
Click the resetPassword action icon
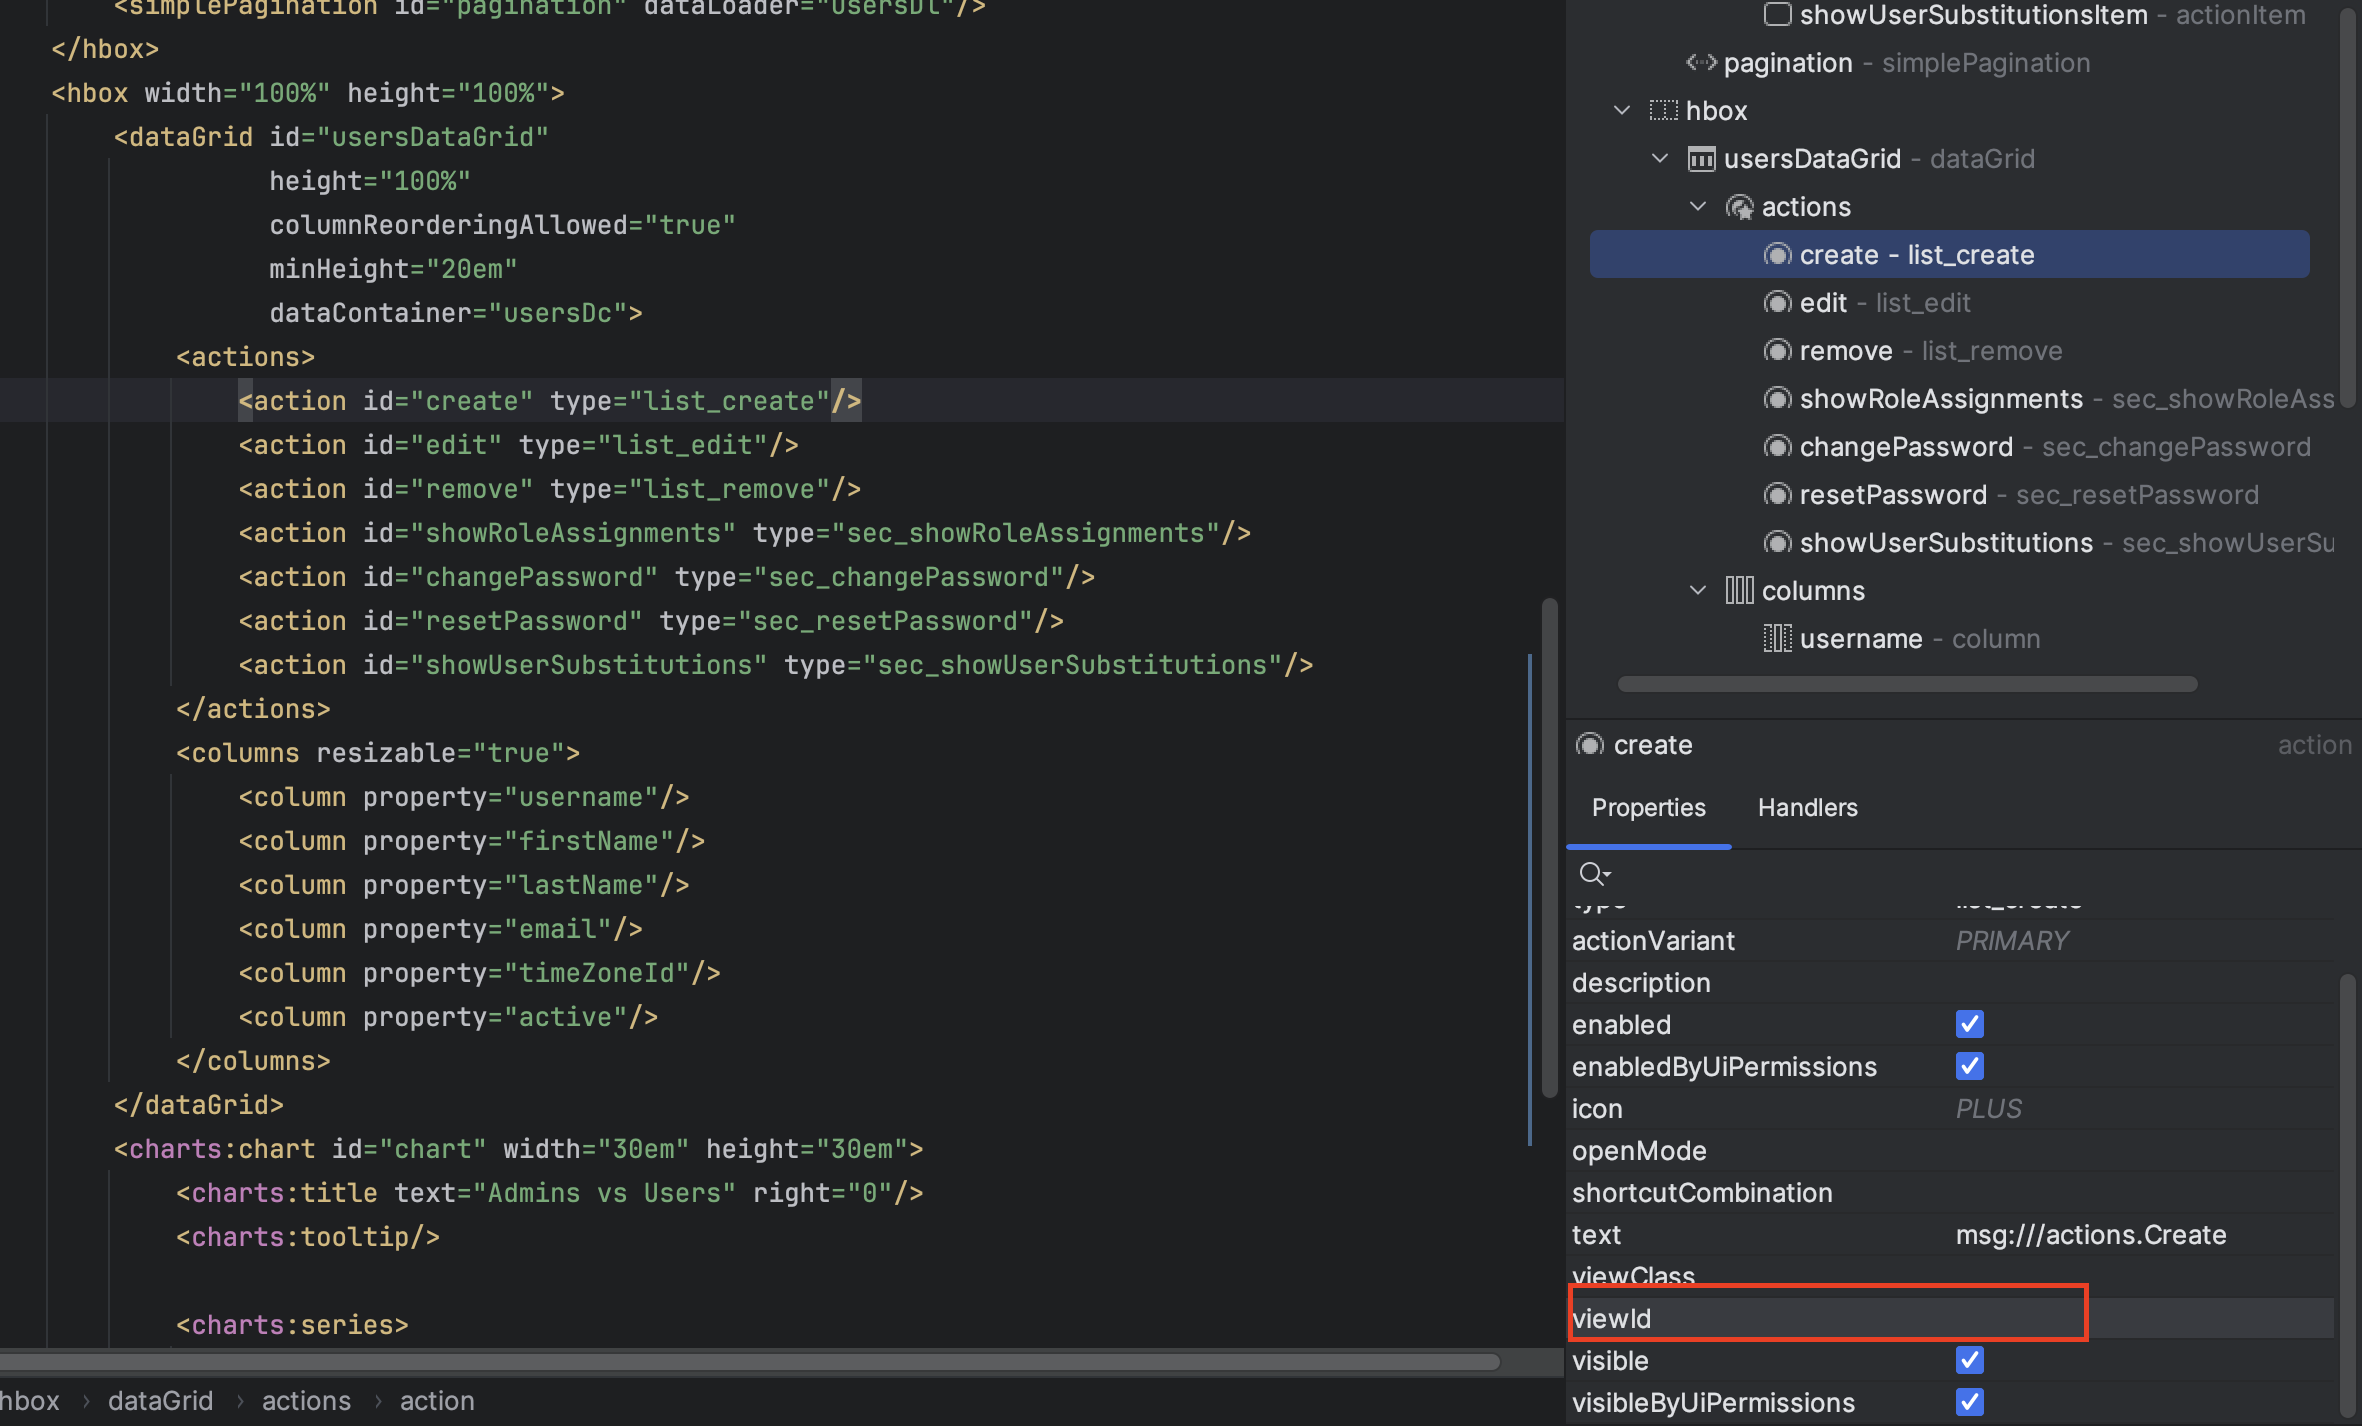1777,494
